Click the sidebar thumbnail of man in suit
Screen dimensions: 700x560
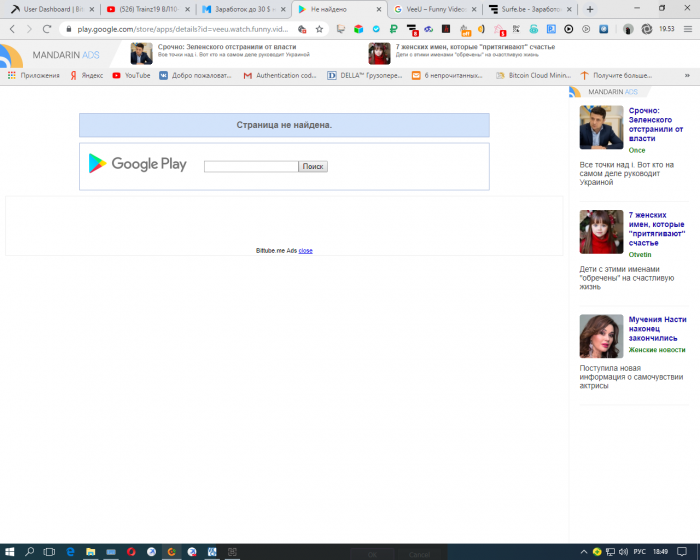(x=601, y=127)
